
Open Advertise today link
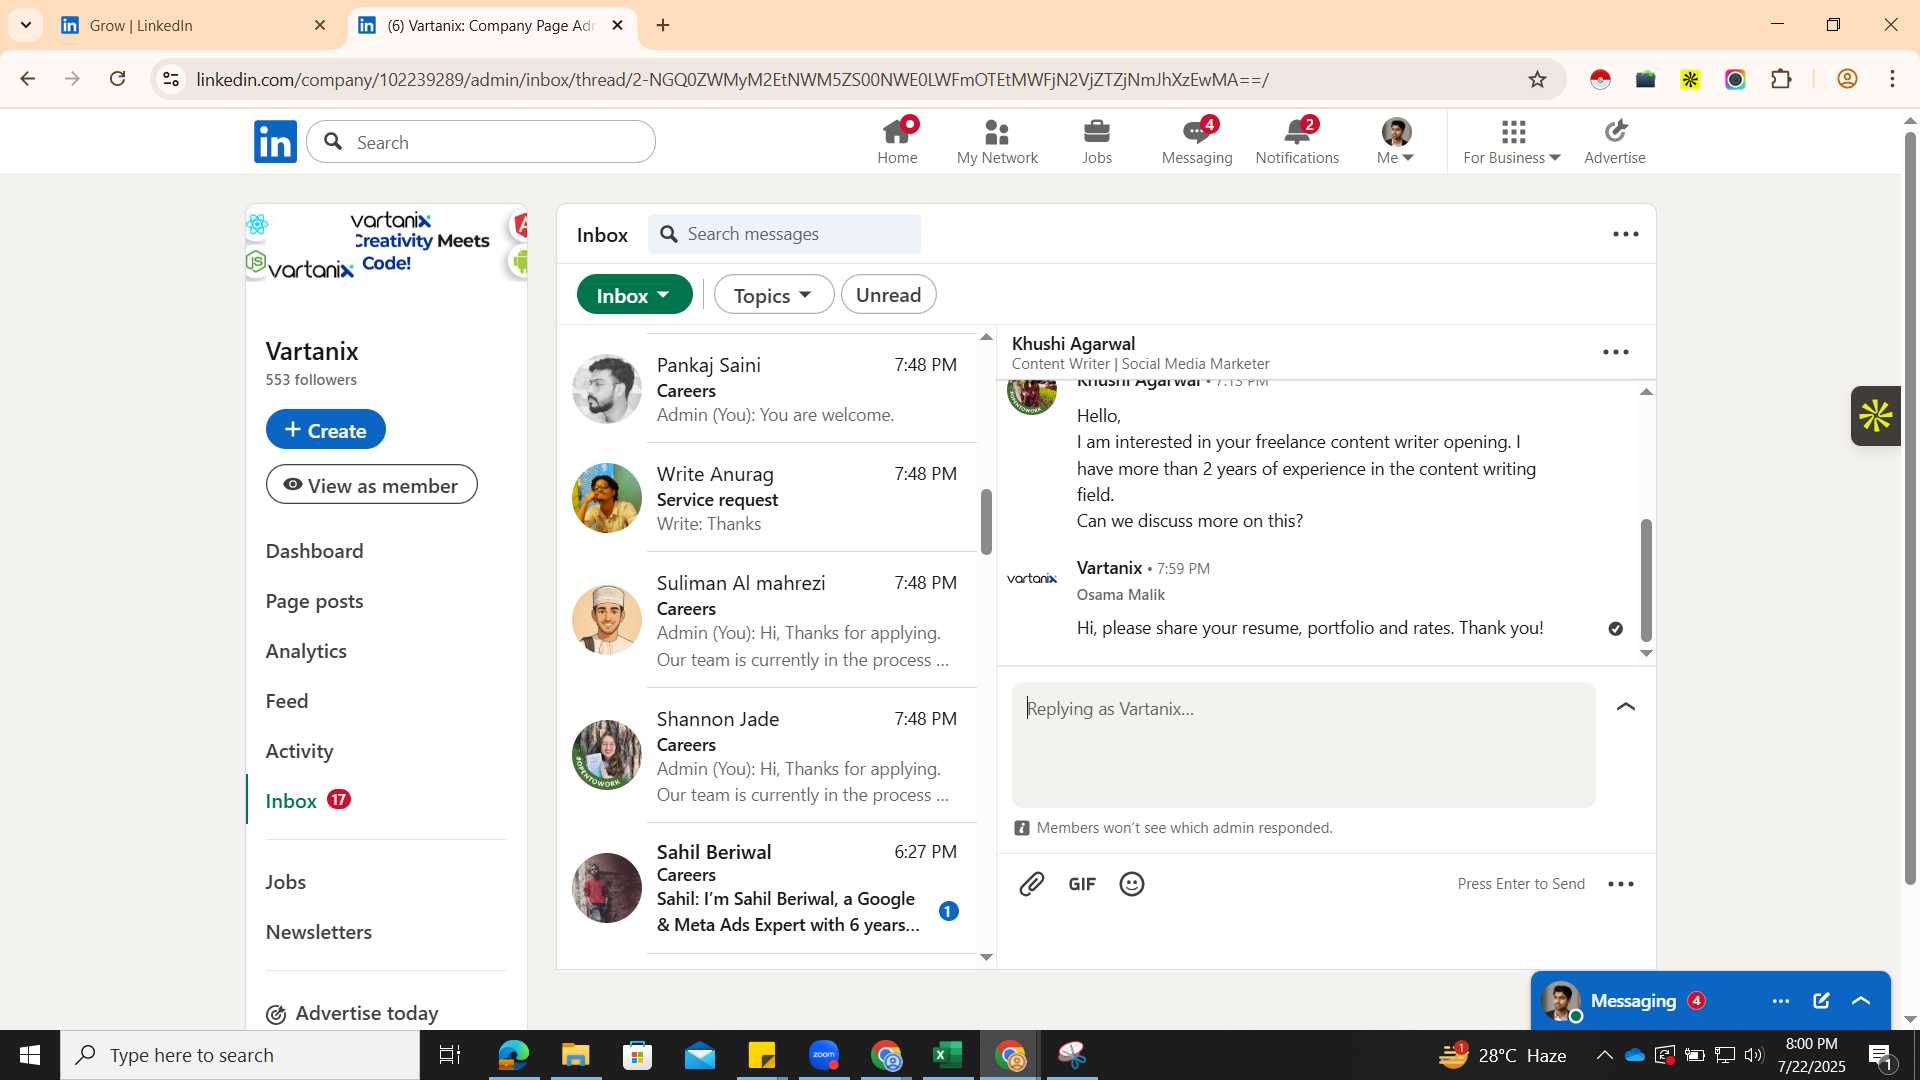point(352,1013)
